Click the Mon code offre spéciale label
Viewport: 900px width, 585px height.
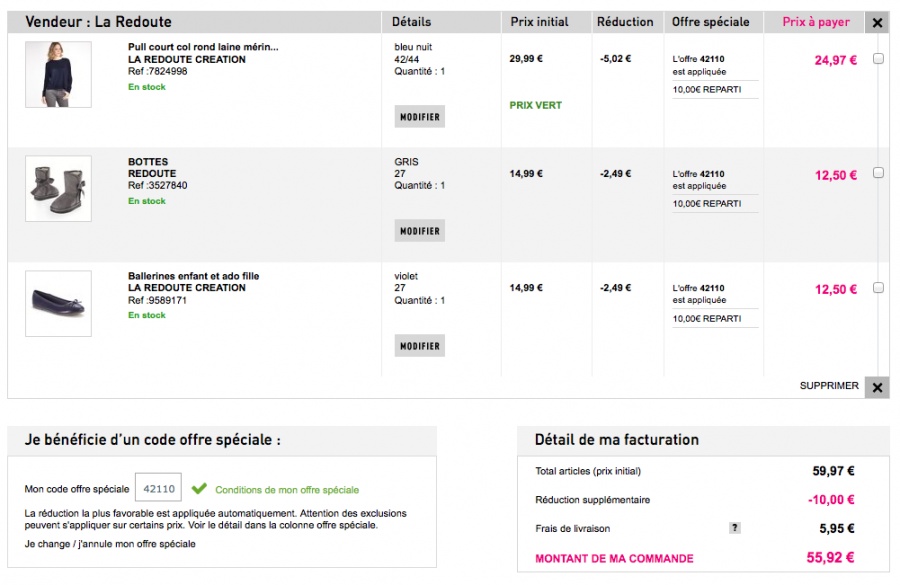click(x=77, y=489)
